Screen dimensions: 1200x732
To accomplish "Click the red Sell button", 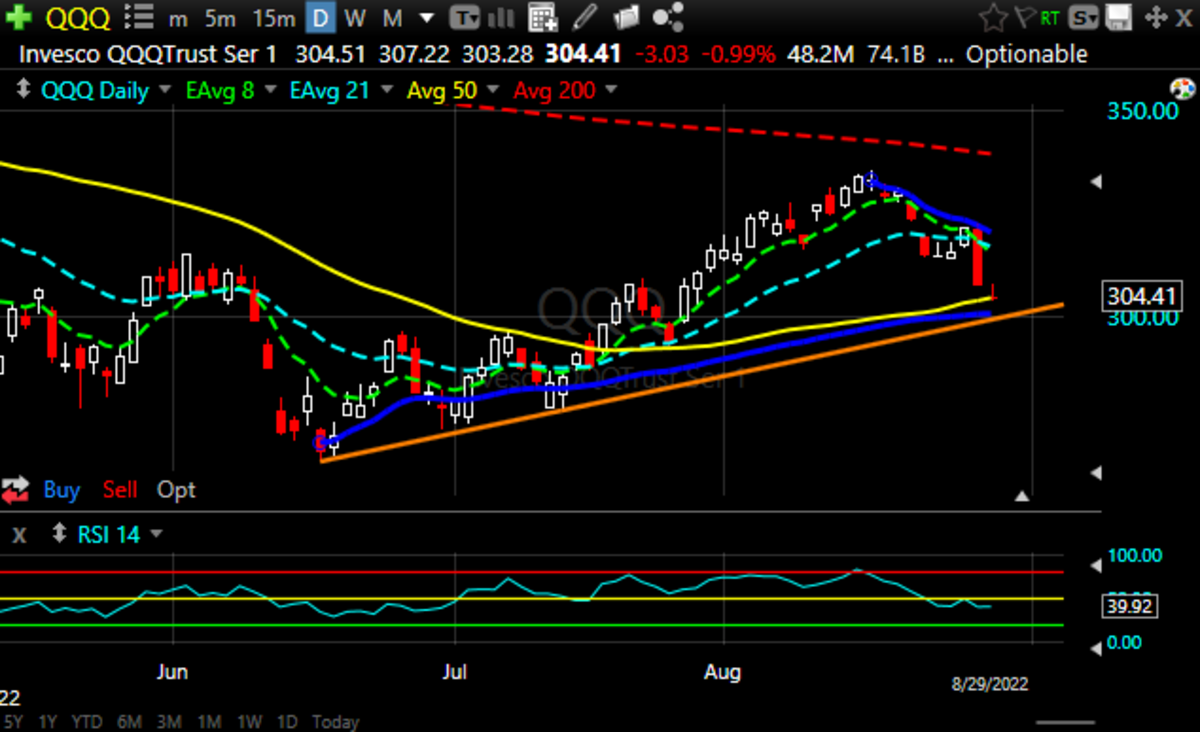I will coord(121,490).
